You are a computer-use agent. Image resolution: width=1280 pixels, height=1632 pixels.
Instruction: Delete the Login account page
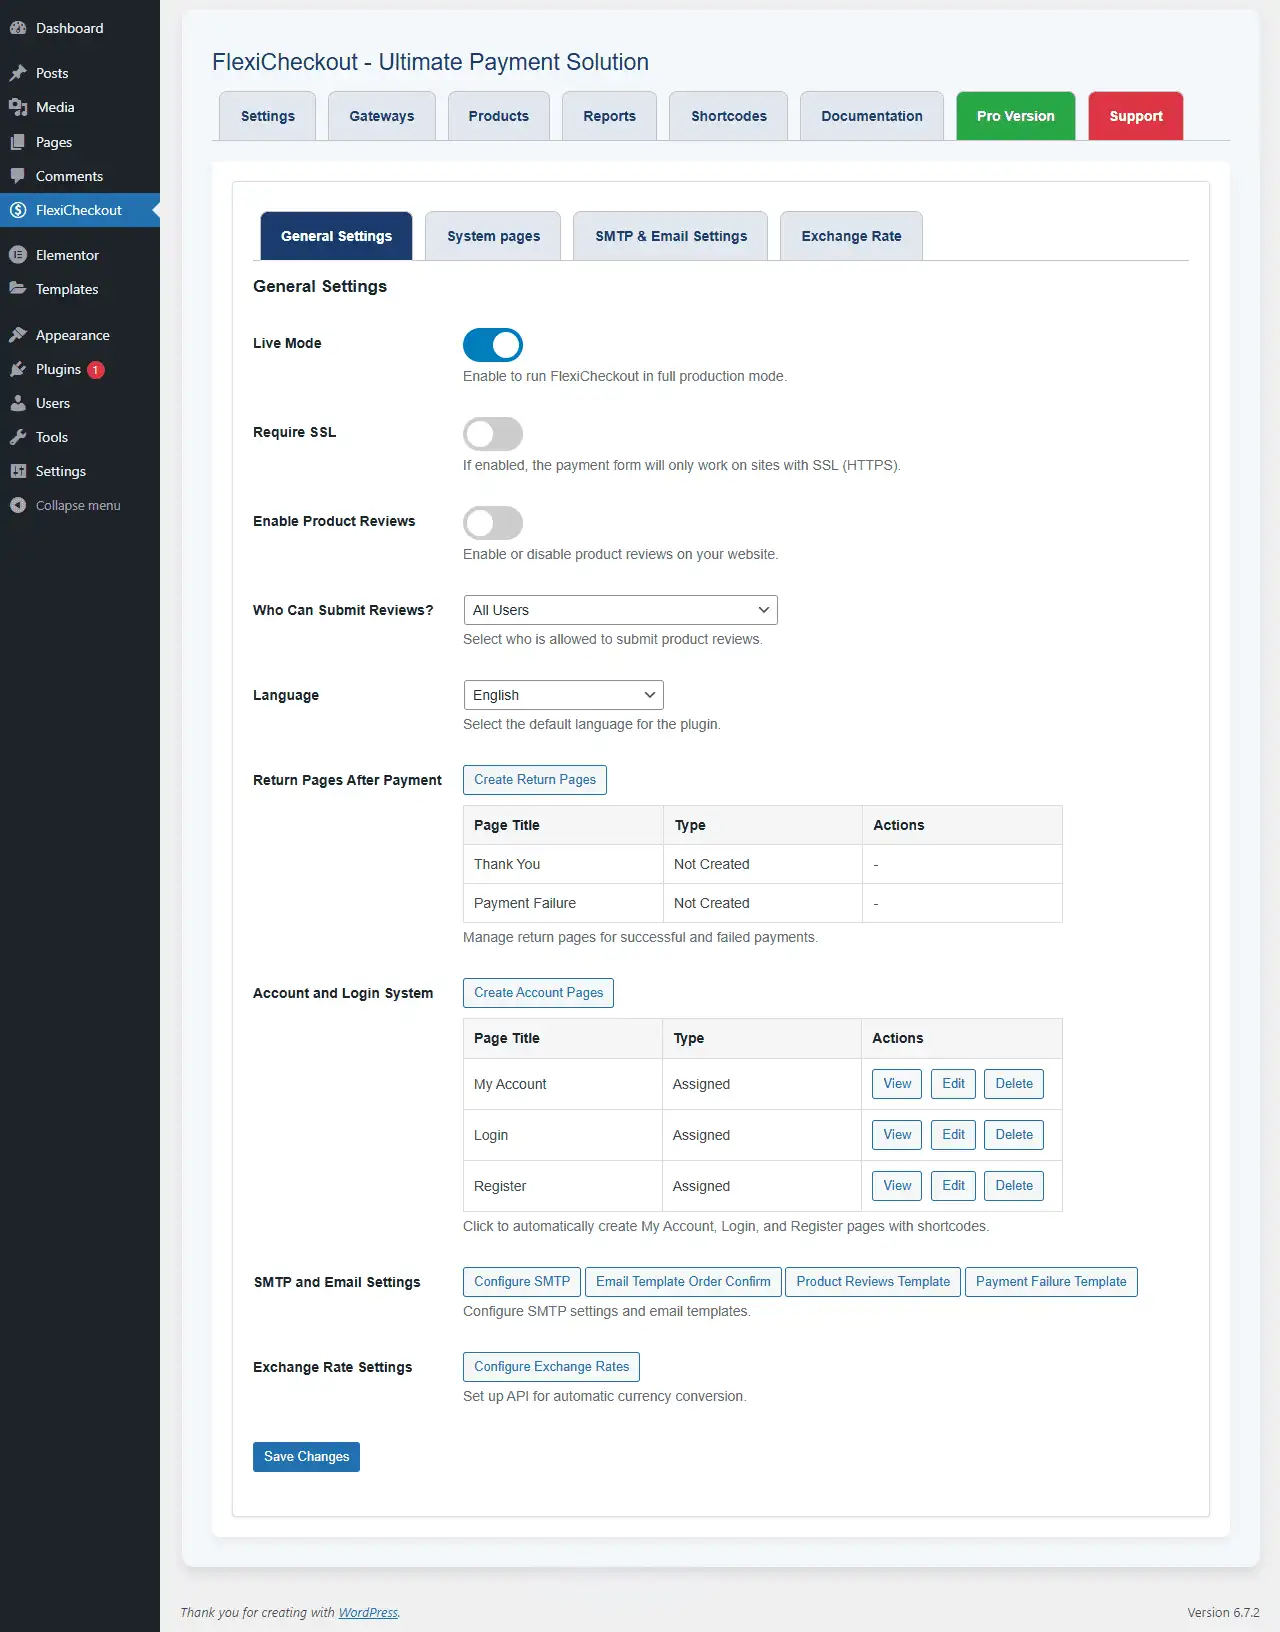[x=1014, y=1135]
